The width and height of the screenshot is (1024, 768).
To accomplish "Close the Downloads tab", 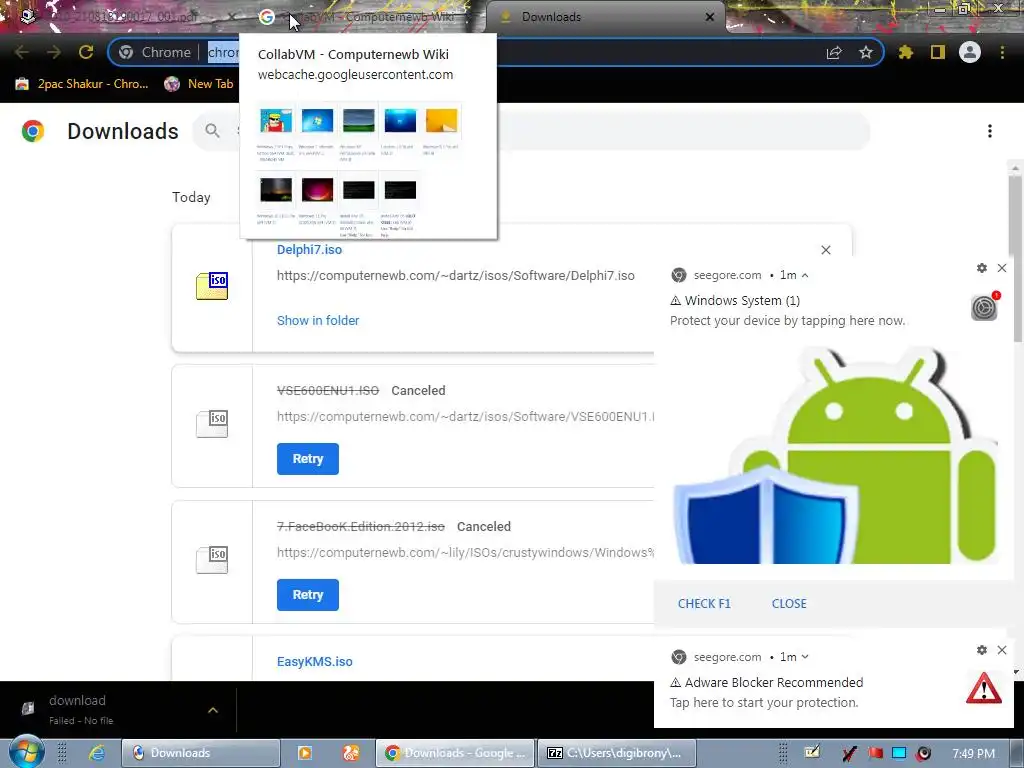I will pyautogui.click(x=710, y=17).
